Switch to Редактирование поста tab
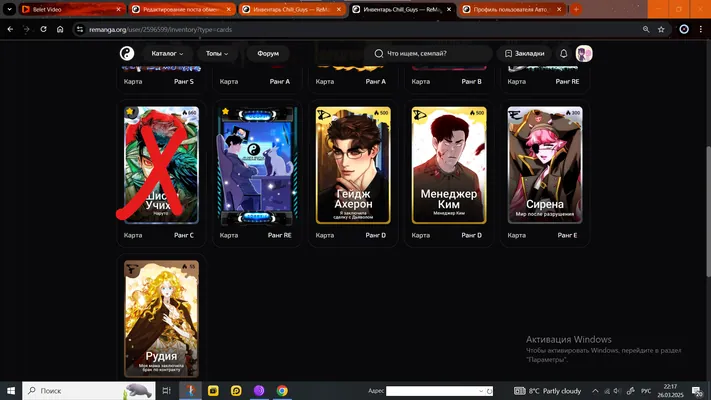 pos(182,9)
